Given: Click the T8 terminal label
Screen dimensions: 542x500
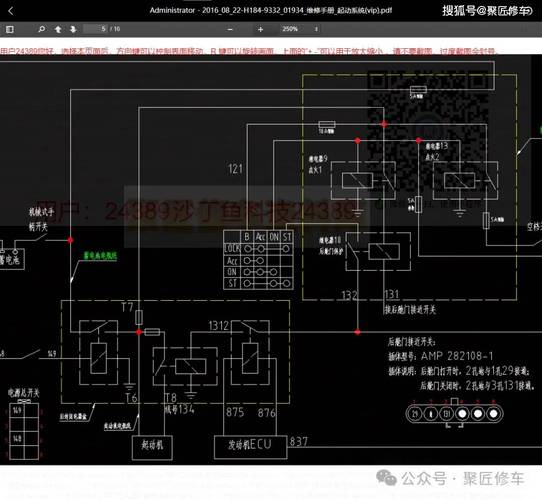Looking at the screenshot, I should [x=171, y=398].
